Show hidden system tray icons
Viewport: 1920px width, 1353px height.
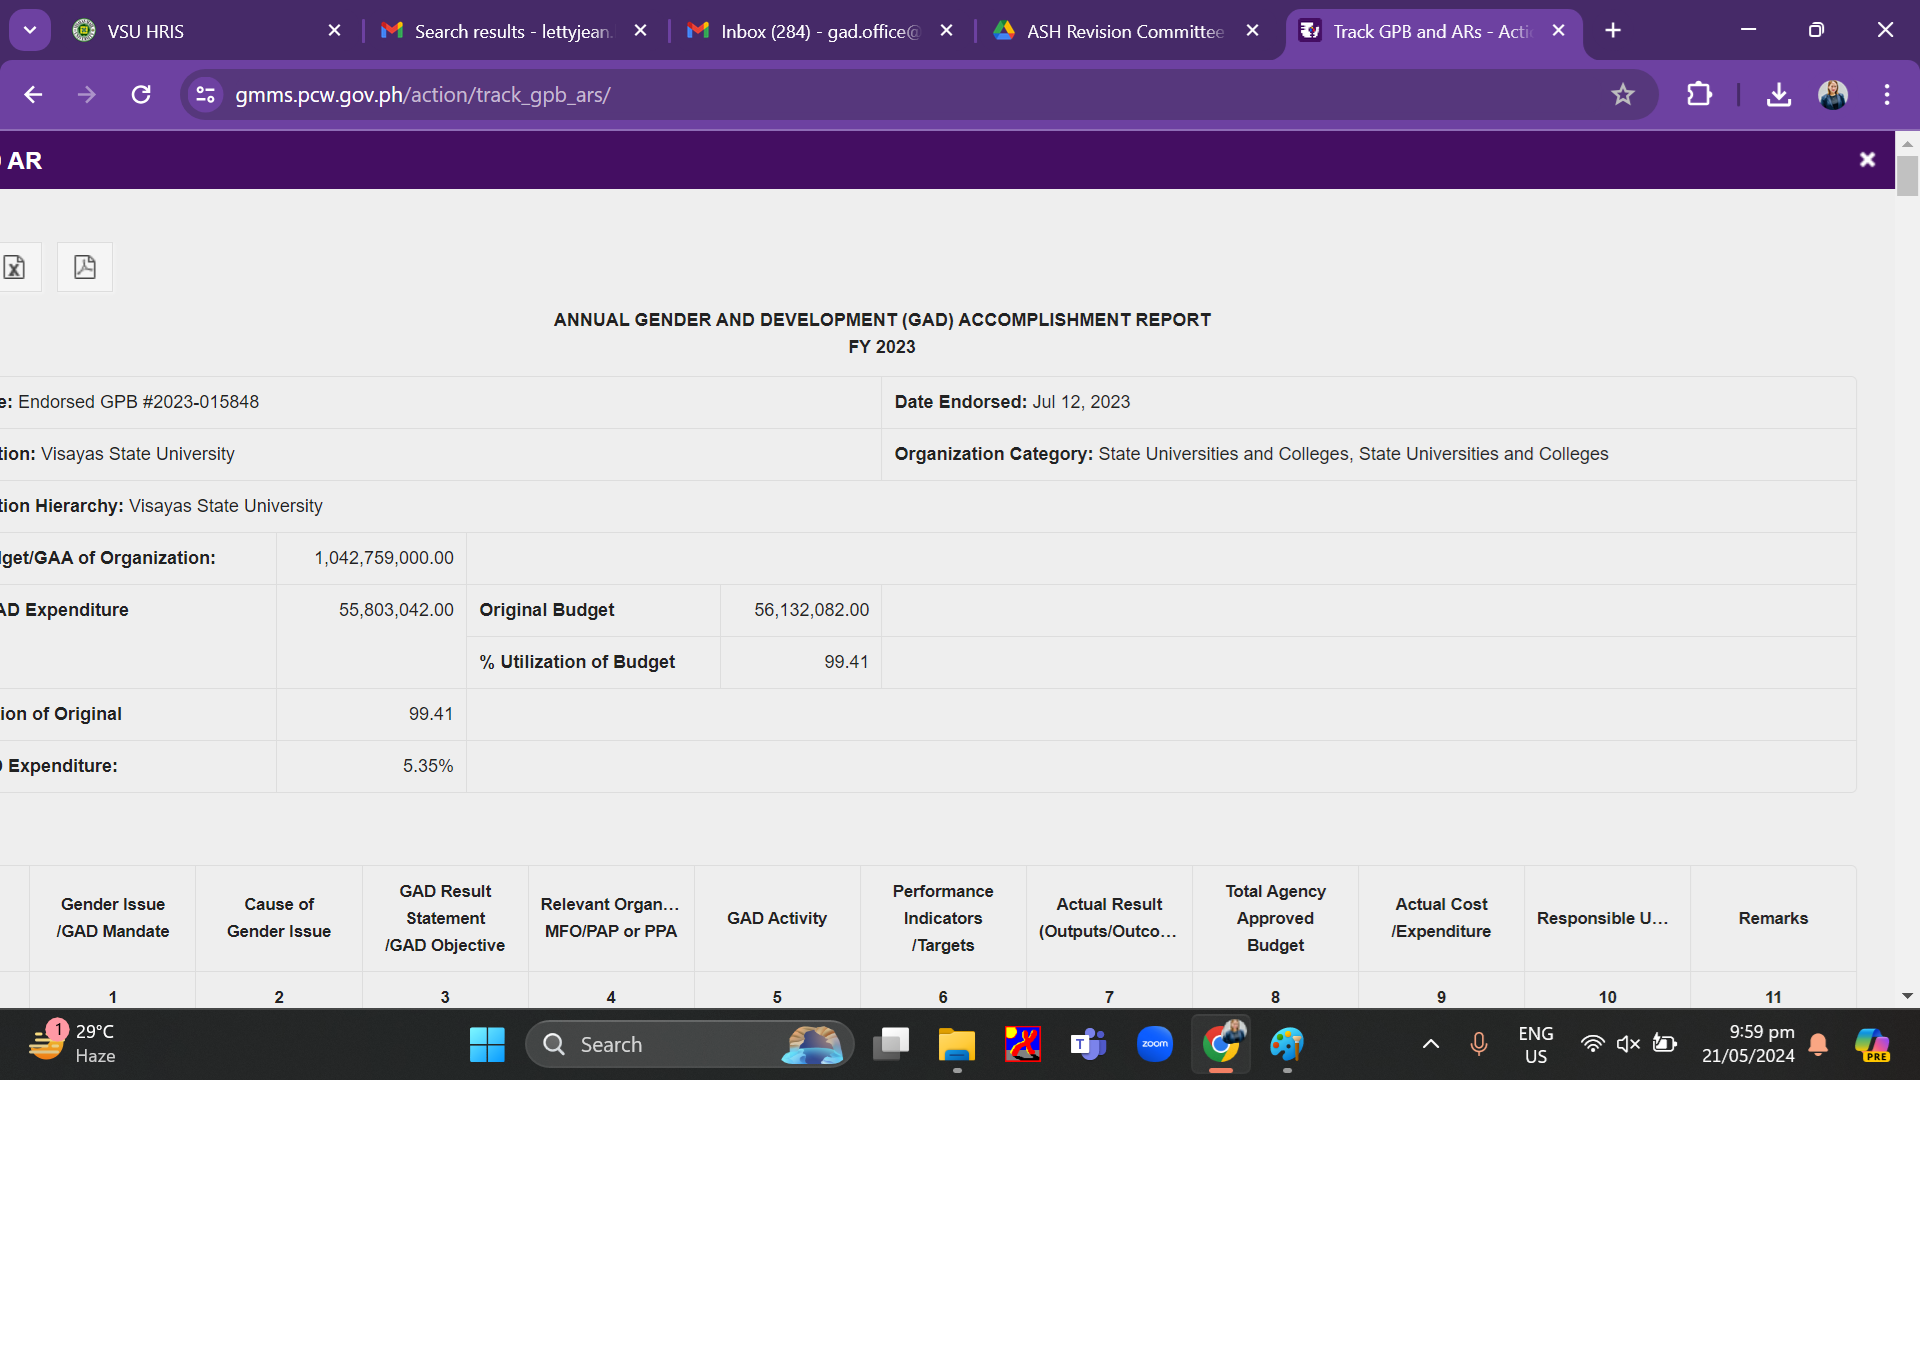point(1431,1044)
